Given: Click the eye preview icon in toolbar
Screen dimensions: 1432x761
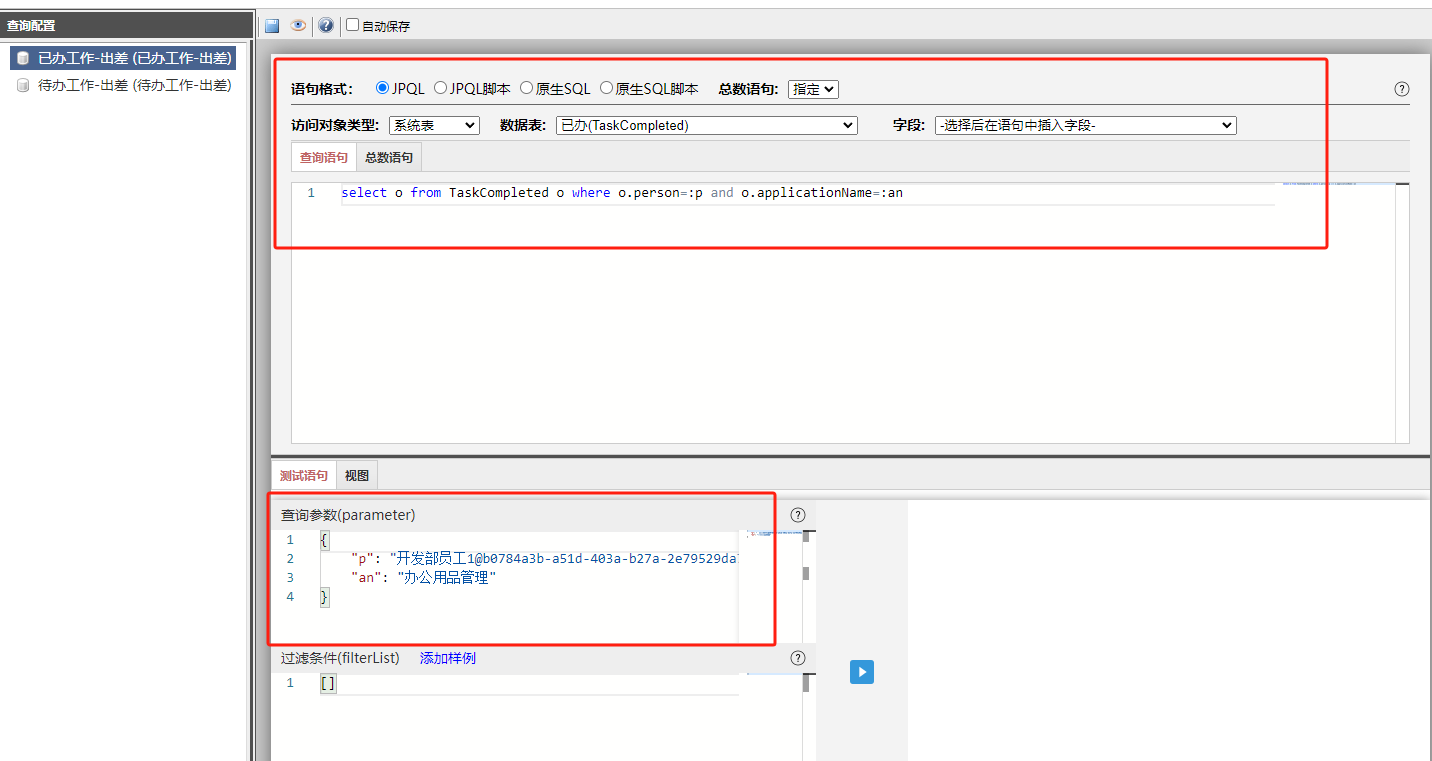Looking at the screenshot, I should point(298,26).
